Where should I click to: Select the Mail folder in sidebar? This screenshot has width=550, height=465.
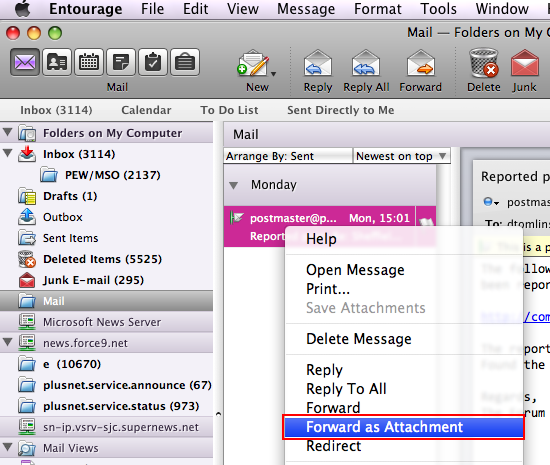coord(106,301)
